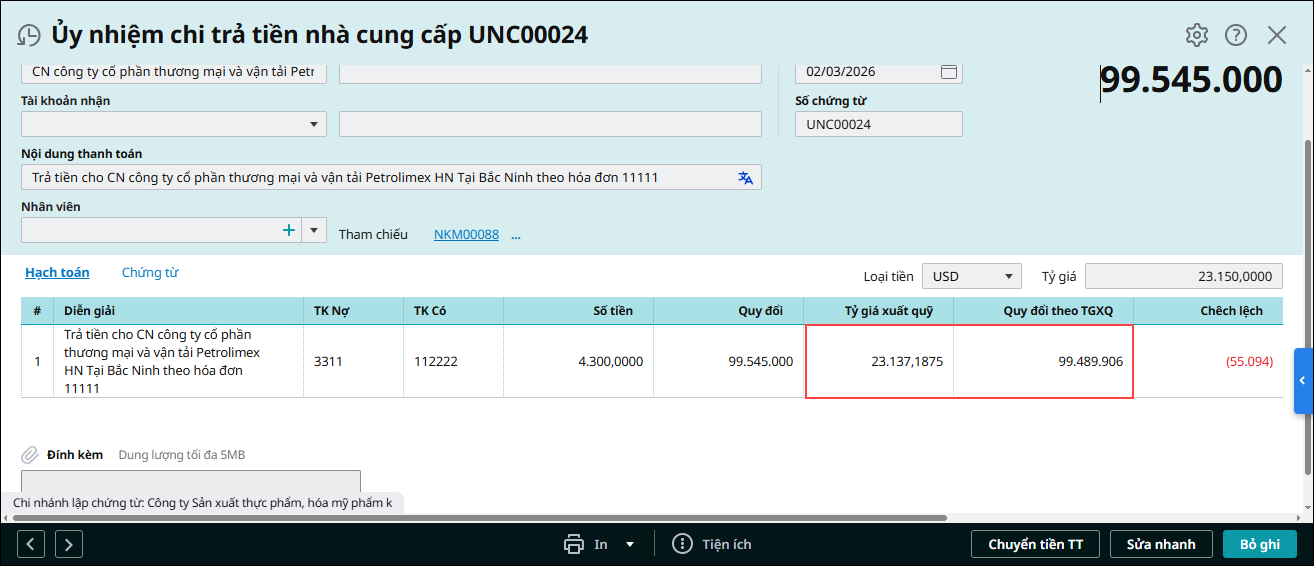Viewport: 1314px width, 566px height.
Task: Go to next voucher arrow
Action: click(68, 544)
